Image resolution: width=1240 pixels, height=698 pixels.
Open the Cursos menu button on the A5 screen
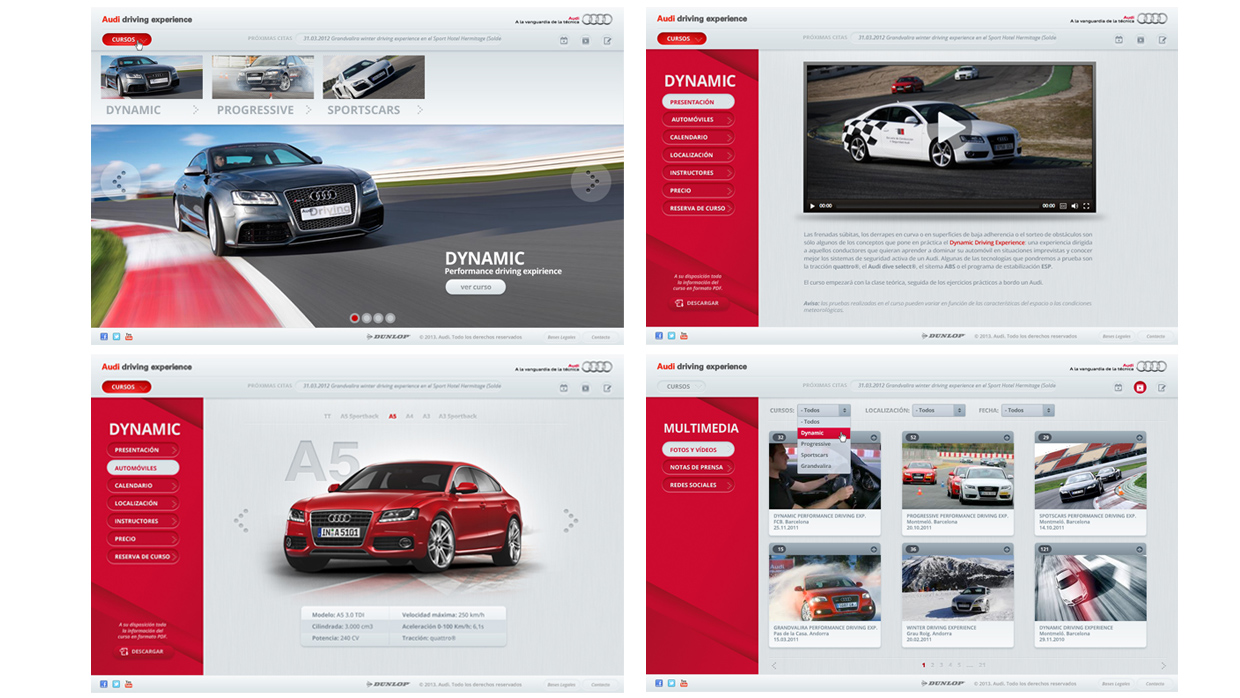[x=127, y=387]
